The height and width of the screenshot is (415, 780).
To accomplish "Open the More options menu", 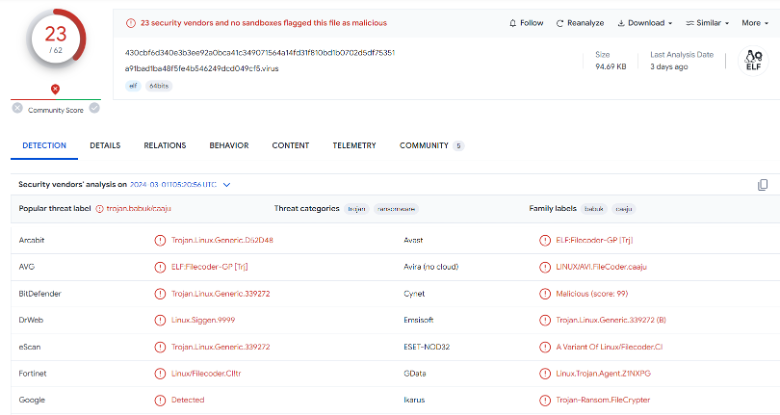I will tap(755, 23).
